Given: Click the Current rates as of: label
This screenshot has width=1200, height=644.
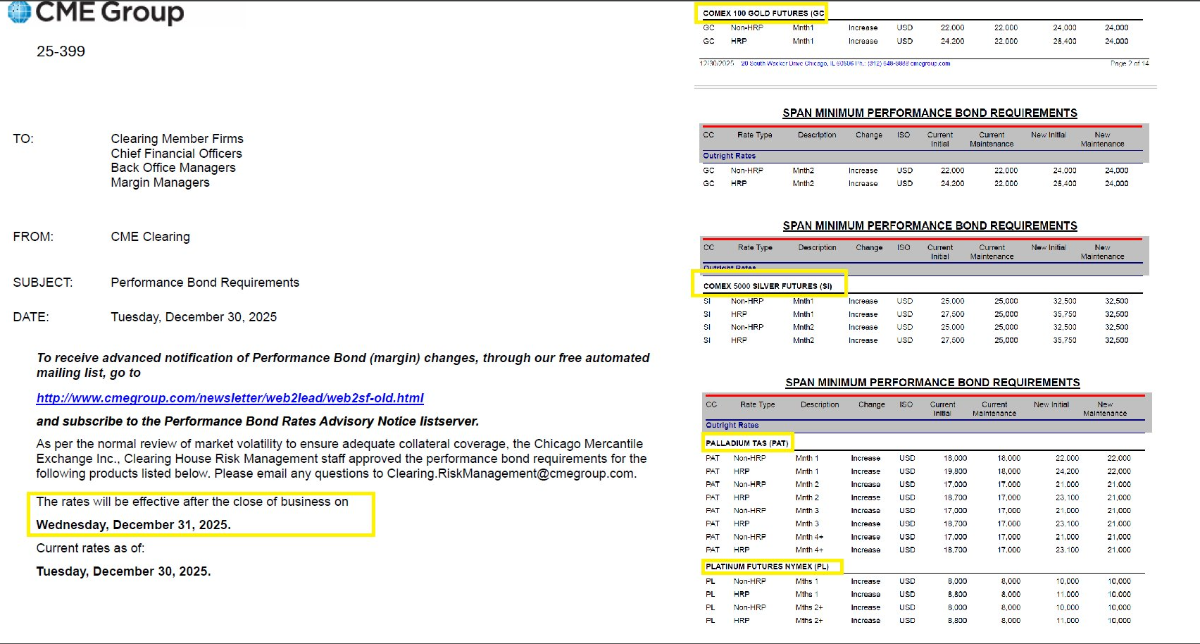Looking at the screenshot, I should (x=90, y=548).
